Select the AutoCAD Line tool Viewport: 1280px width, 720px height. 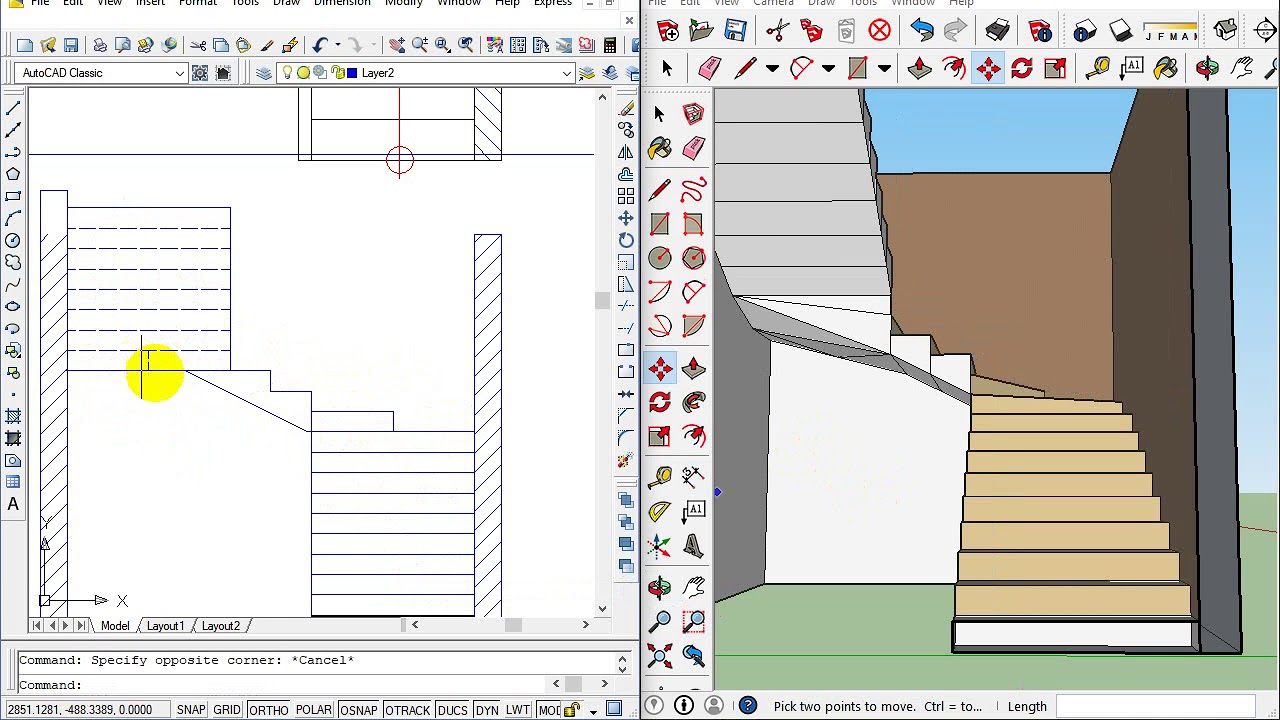[13, 108]
